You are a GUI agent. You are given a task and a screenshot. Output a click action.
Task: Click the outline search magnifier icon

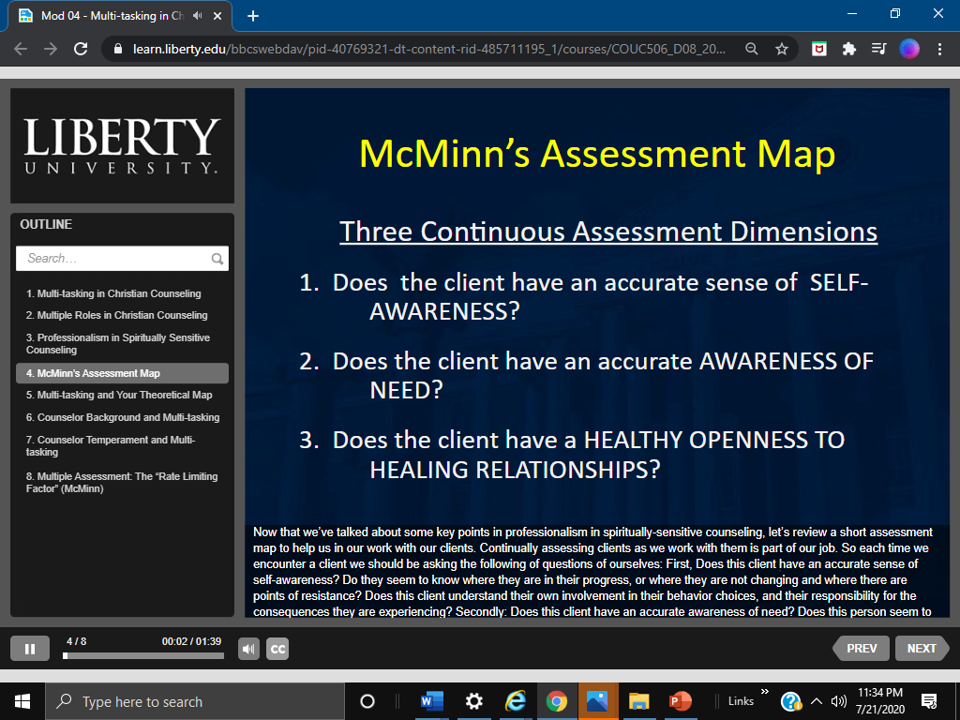[x=217, y=258]
